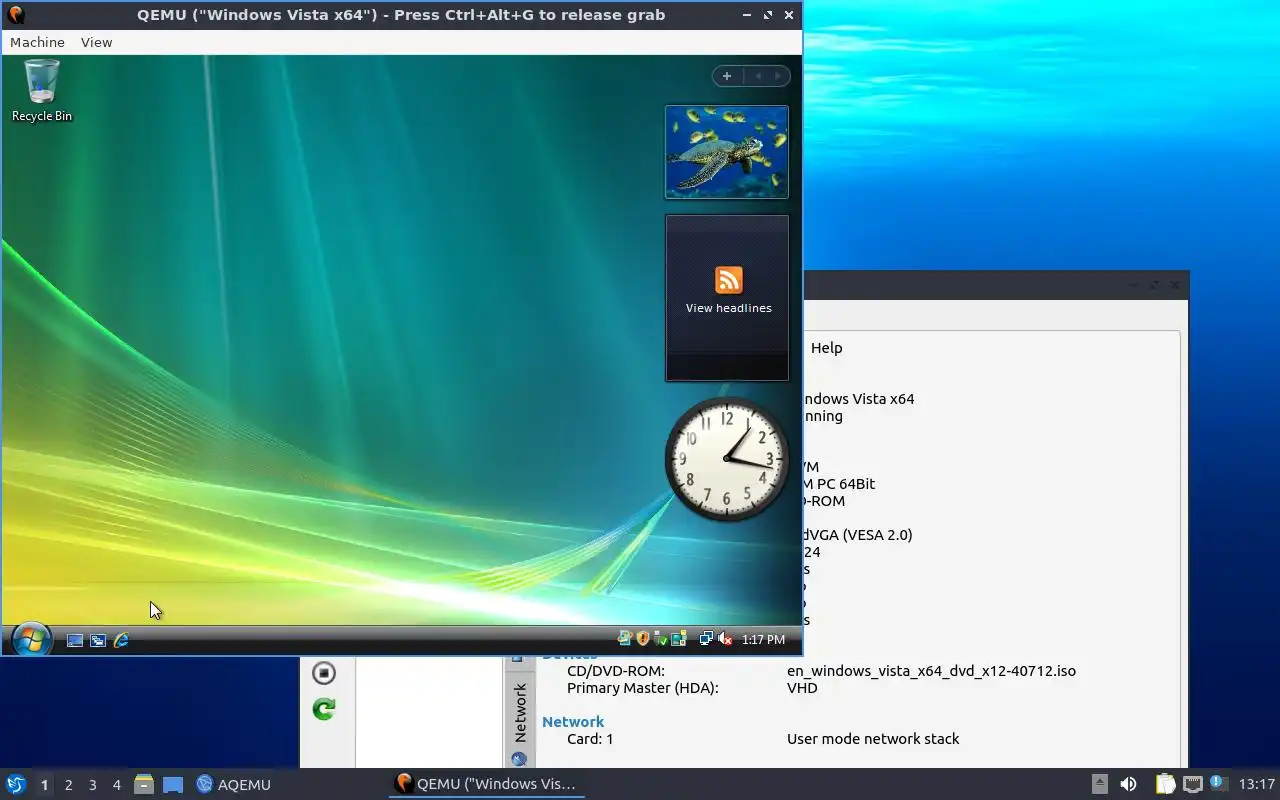1280x800 pixels.
Task: Click the analog clock gadget
Action: coord(727,459)
